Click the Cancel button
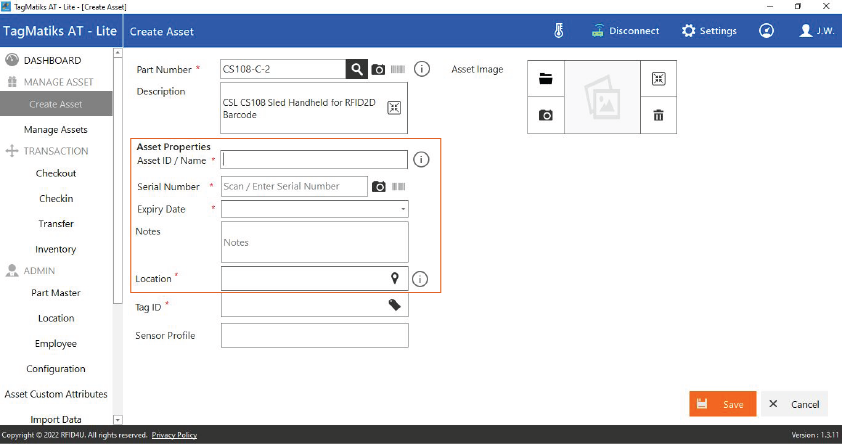The image size is (842, 444). (x=794, y=404)
